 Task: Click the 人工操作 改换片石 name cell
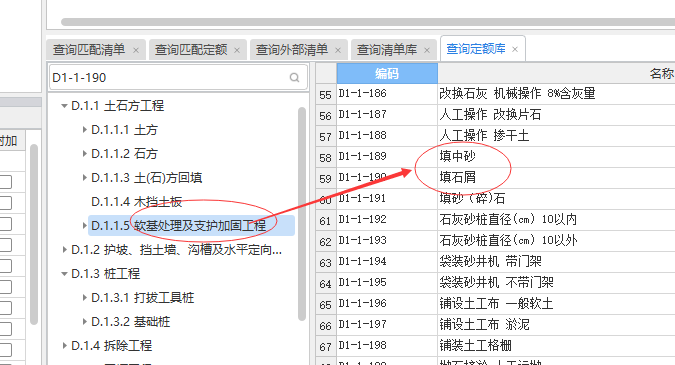pyautogui.click(x=556, y=114)
